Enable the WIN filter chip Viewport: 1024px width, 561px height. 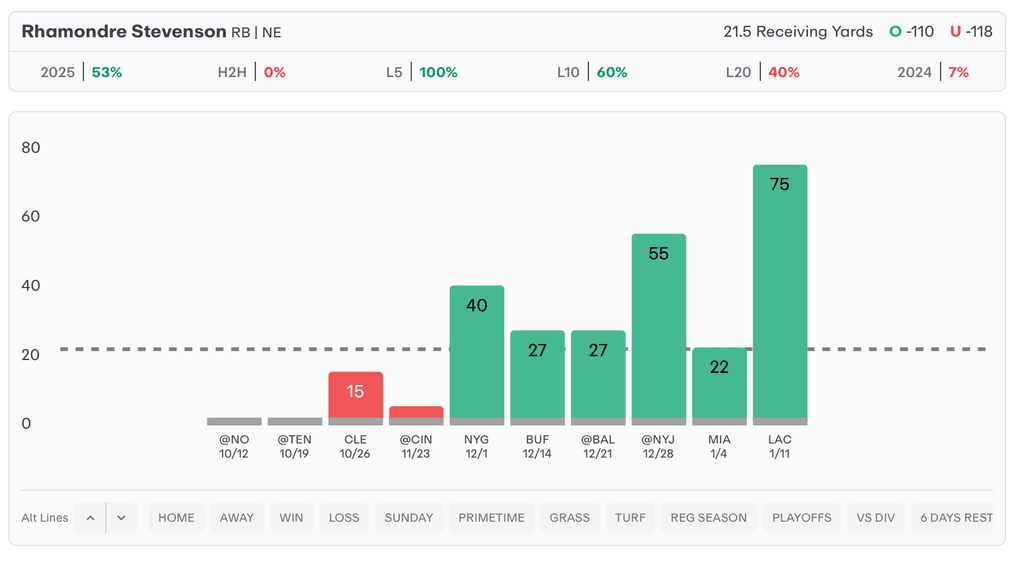click(x=291, y=518)
